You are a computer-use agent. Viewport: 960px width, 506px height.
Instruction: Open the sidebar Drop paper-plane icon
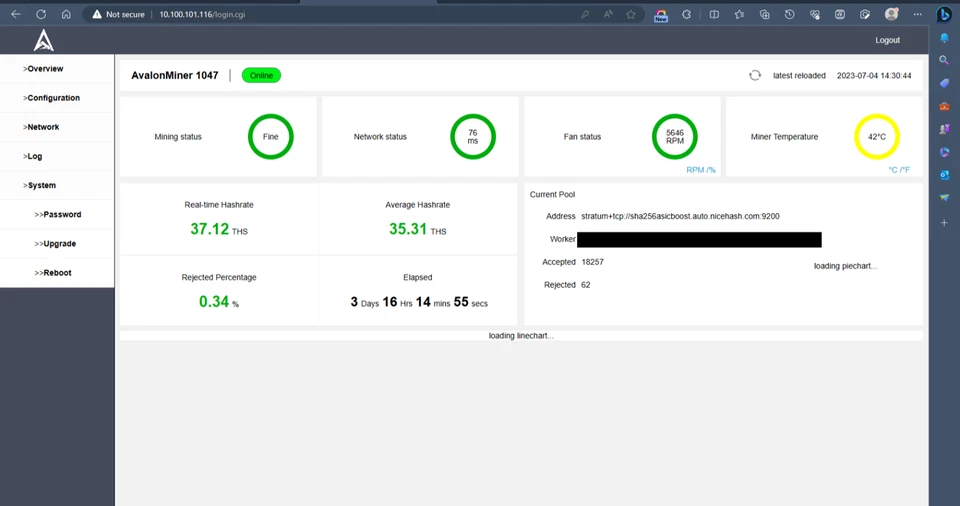pyautogui.click(x=944, y=197)
